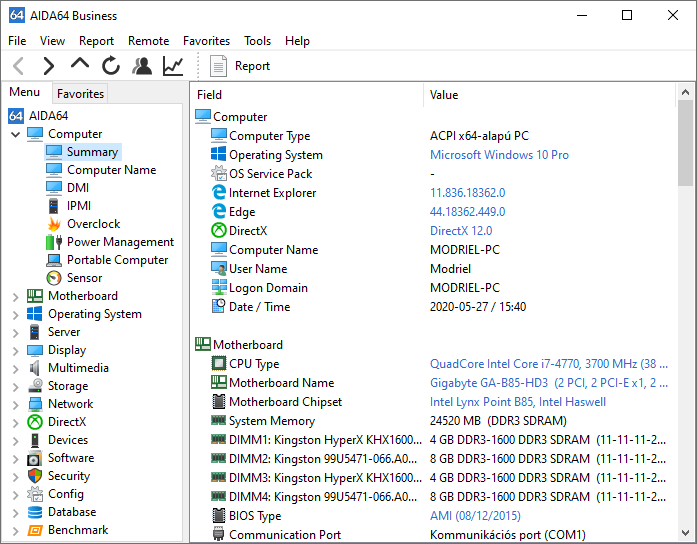Viewport: 697px width, 544px height.
Task: Click the Windows logo beside Operating System in tree
Action: [35, 314]
